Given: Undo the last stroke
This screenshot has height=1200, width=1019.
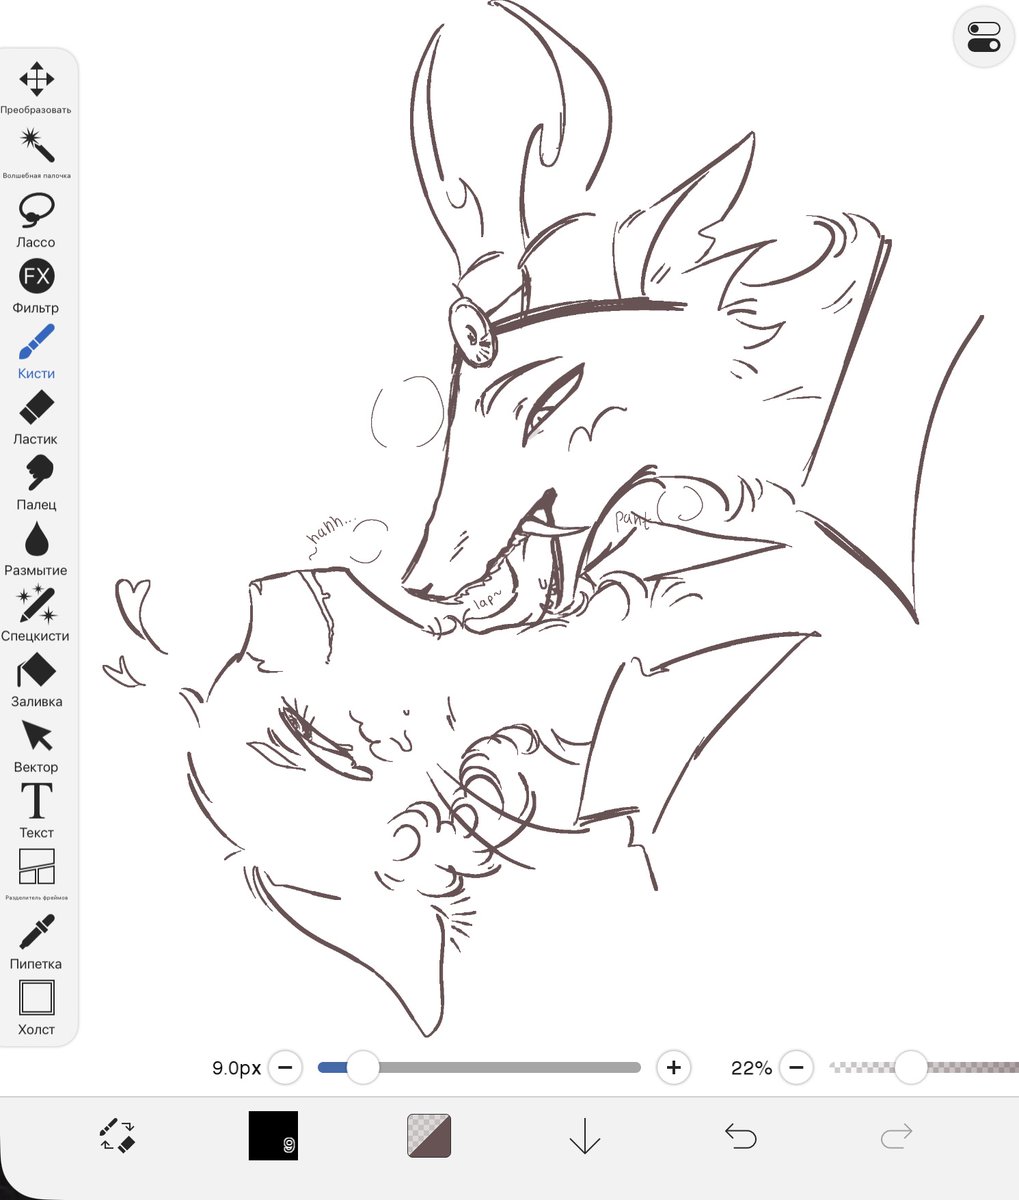Looking at the screenshot, I should 741,1136.
